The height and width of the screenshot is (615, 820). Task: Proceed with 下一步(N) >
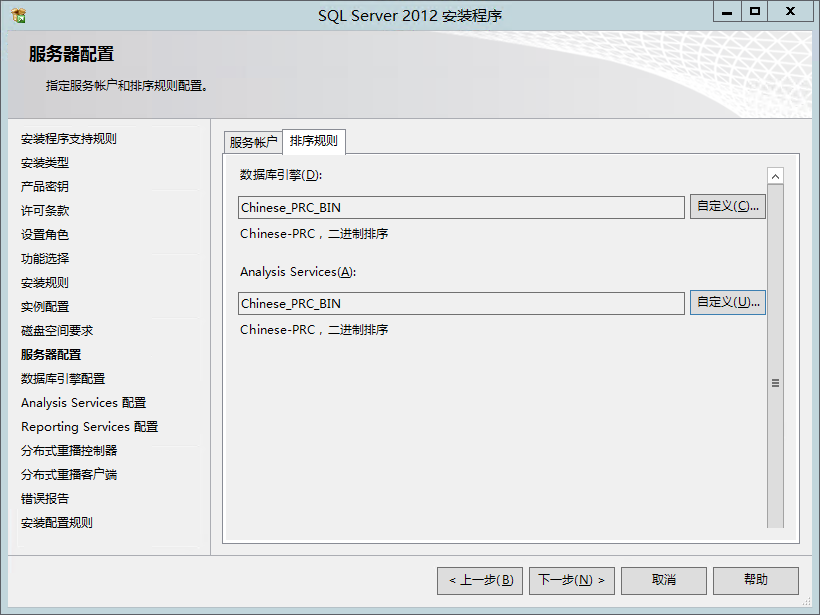(572, 580)
